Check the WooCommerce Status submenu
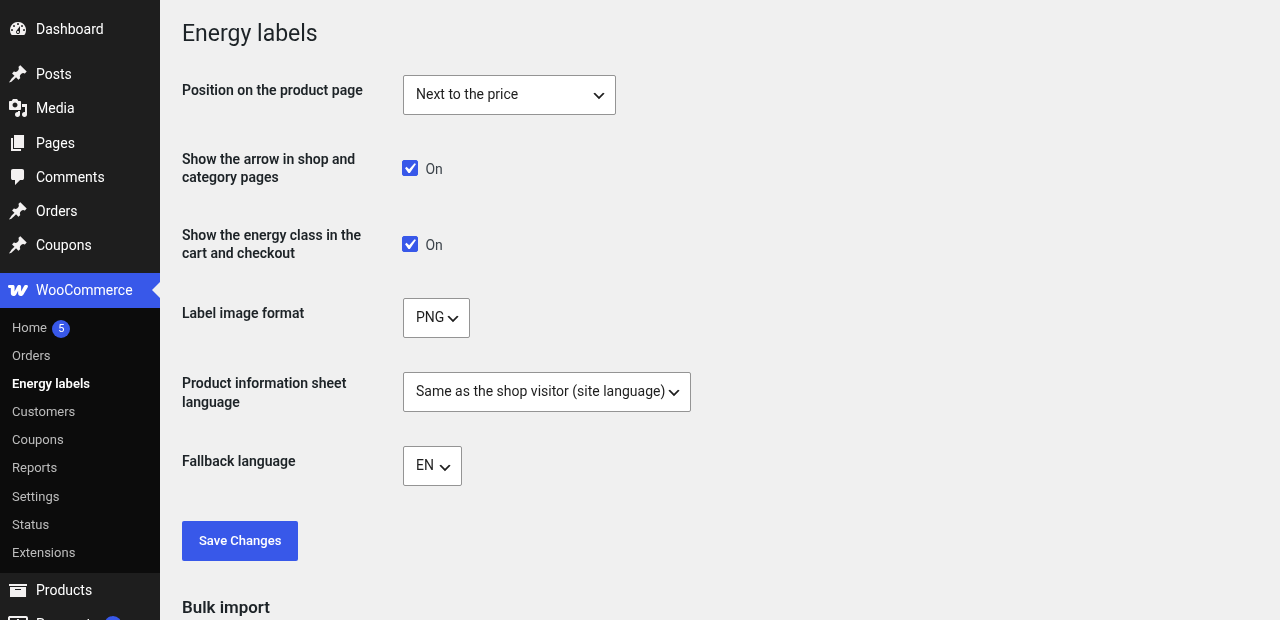1280x620 pixels. [x=30, y=525]
